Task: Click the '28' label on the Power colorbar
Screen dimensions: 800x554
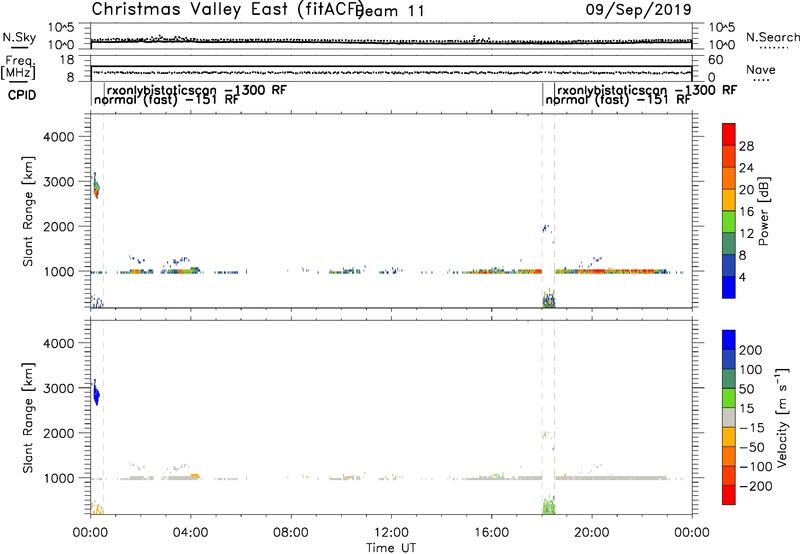Action: (746, 146)
